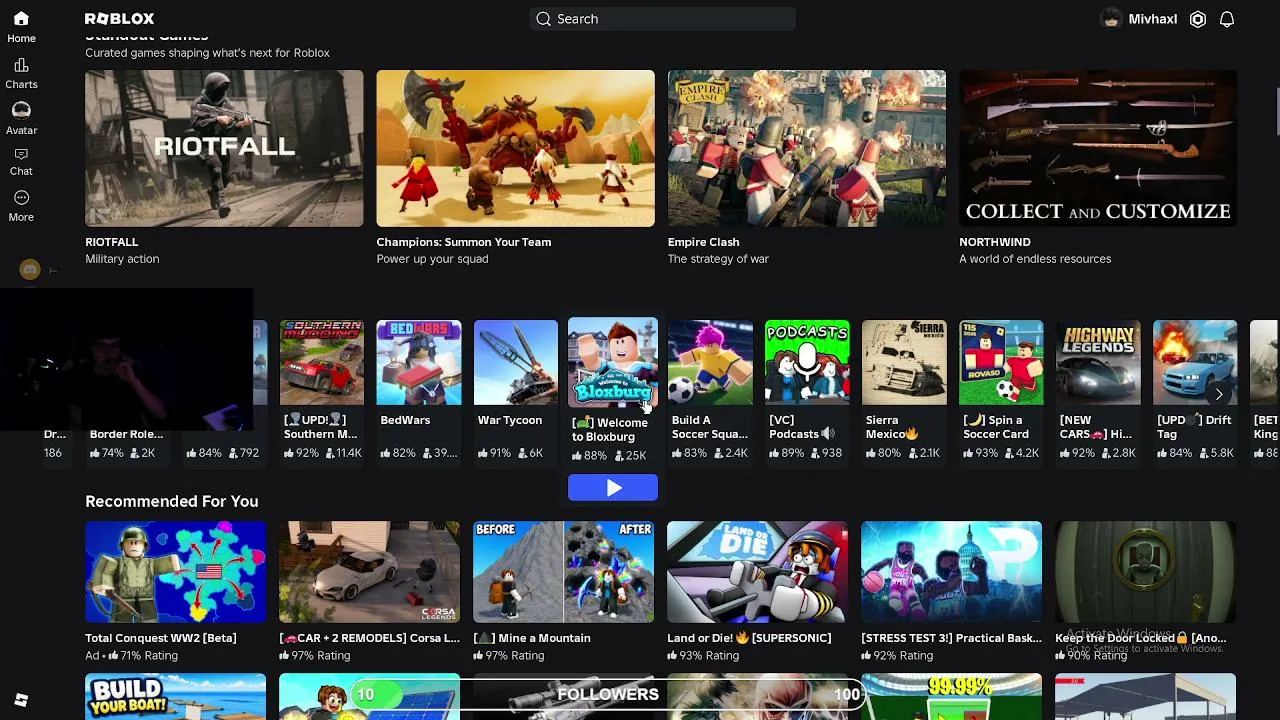
Task: Click the Champions: Summon Your Team title
Action: [x=464, y=242]
